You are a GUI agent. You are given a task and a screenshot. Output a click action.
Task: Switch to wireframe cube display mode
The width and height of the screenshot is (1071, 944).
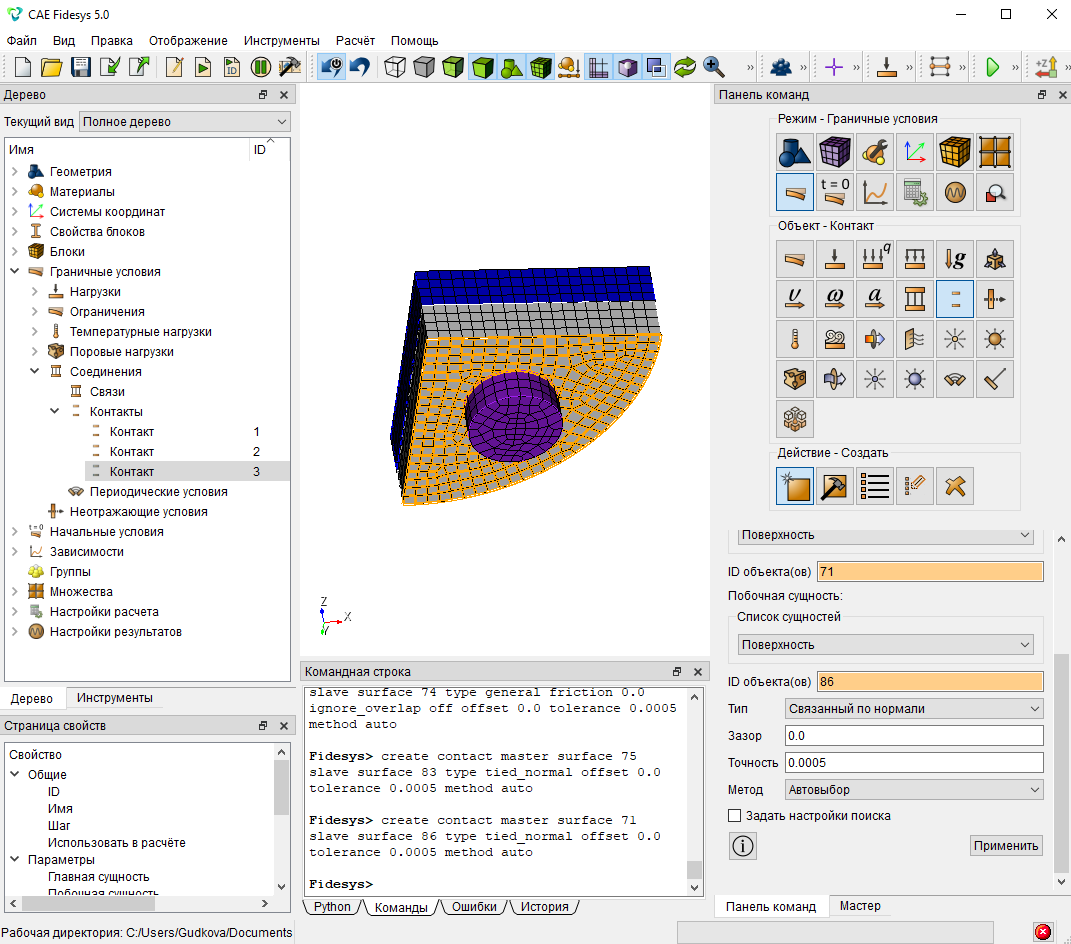pyautogui.click(x=395, y=67)
